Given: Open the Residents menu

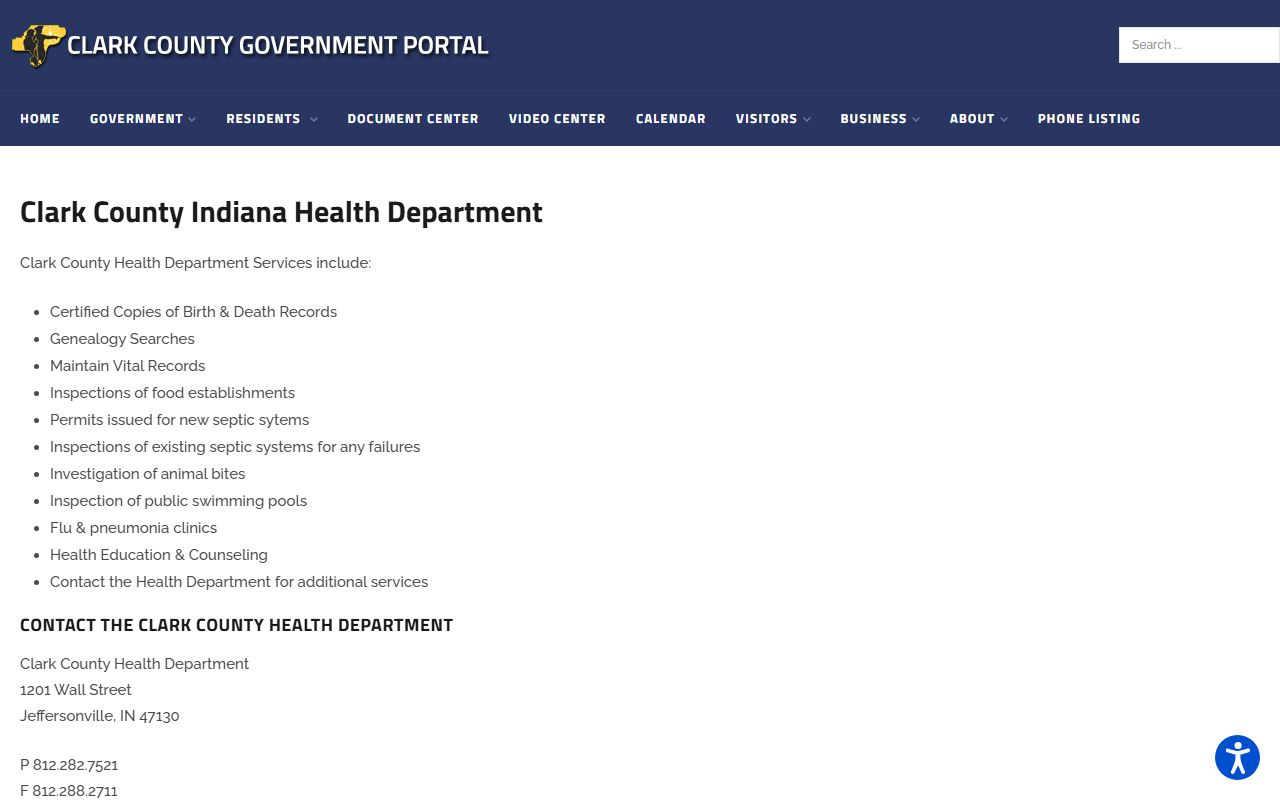Looking at the screenshot, I should coord(263,118).
